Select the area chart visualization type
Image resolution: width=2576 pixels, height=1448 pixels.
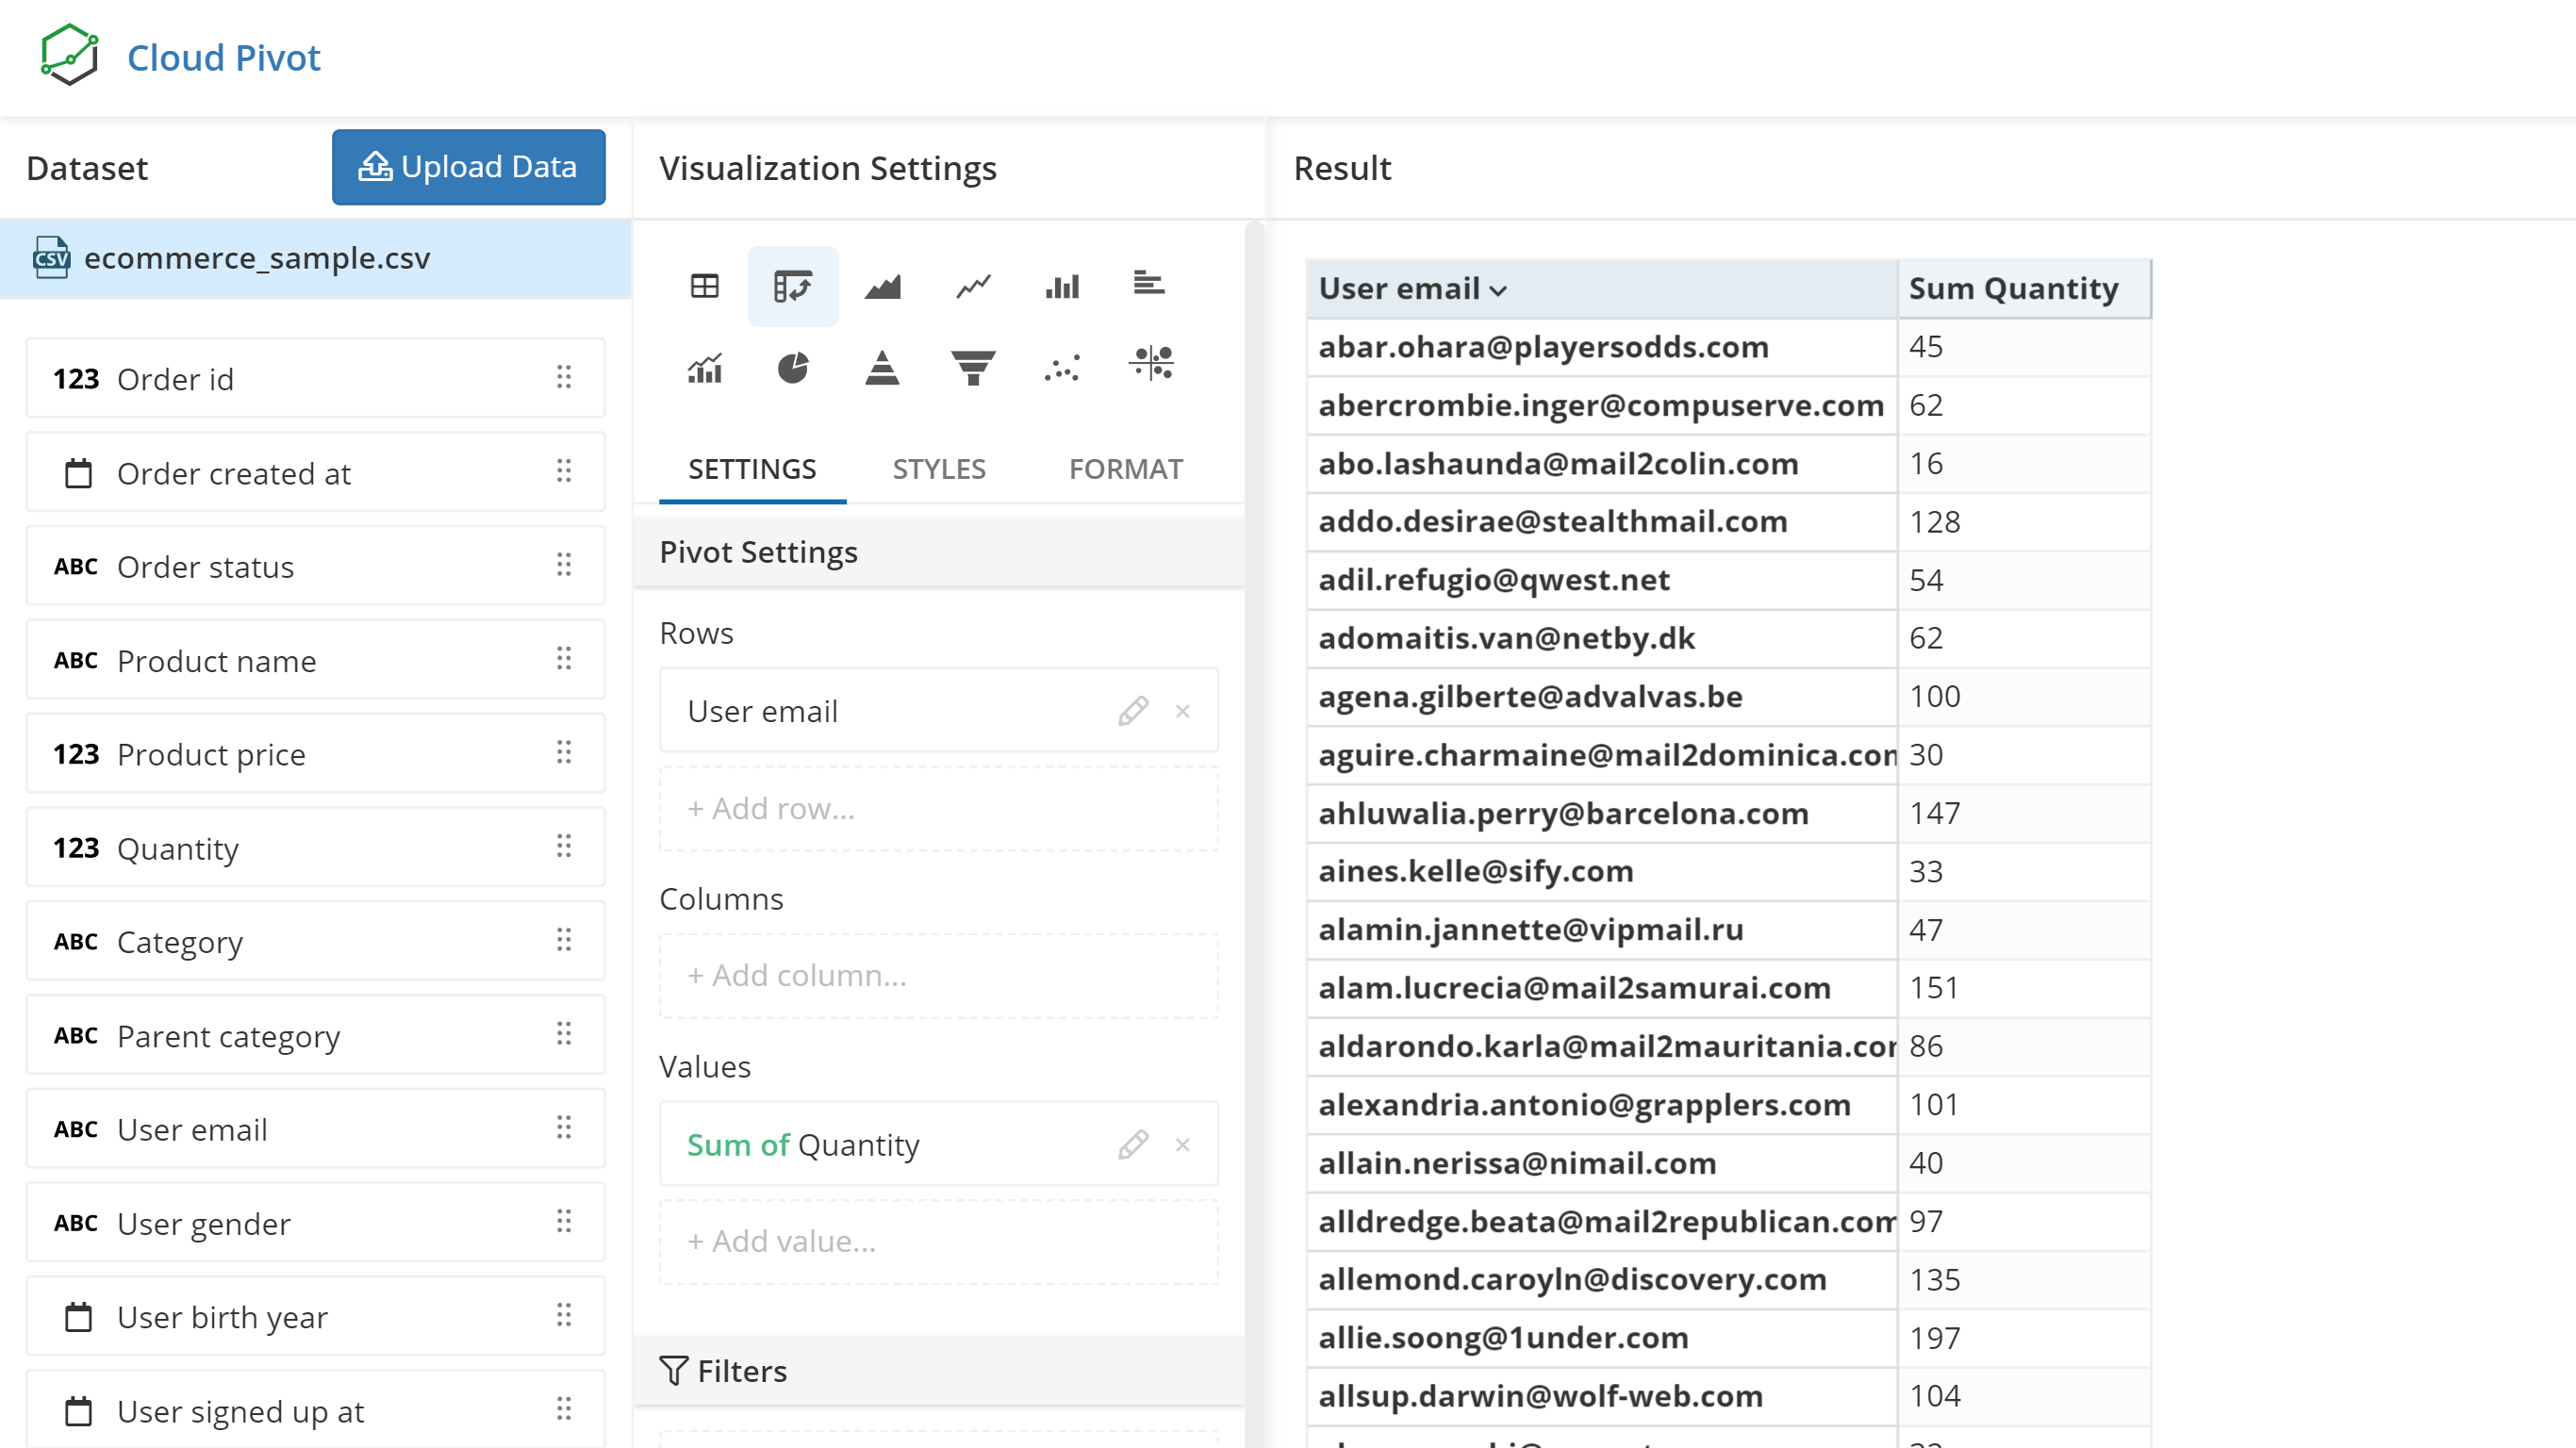click(883, 286)
